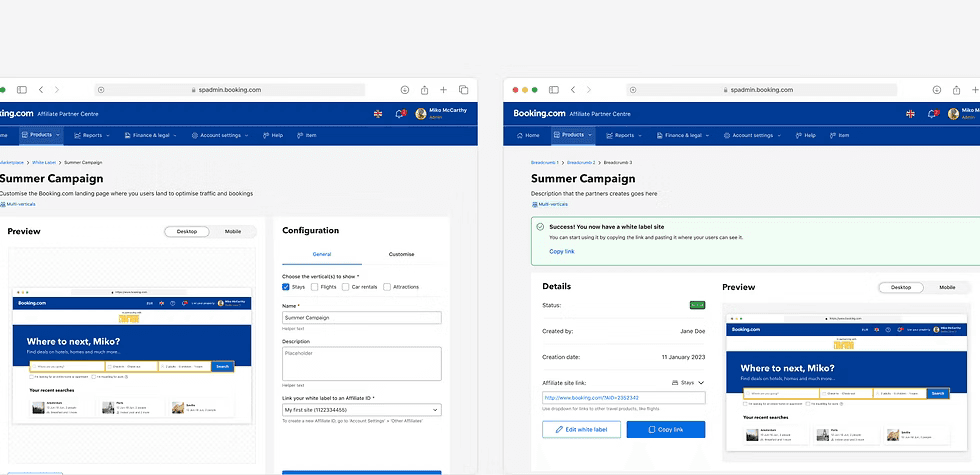Go forward in the Details window browser
The image size is (980, 475).
click(588, 90)
